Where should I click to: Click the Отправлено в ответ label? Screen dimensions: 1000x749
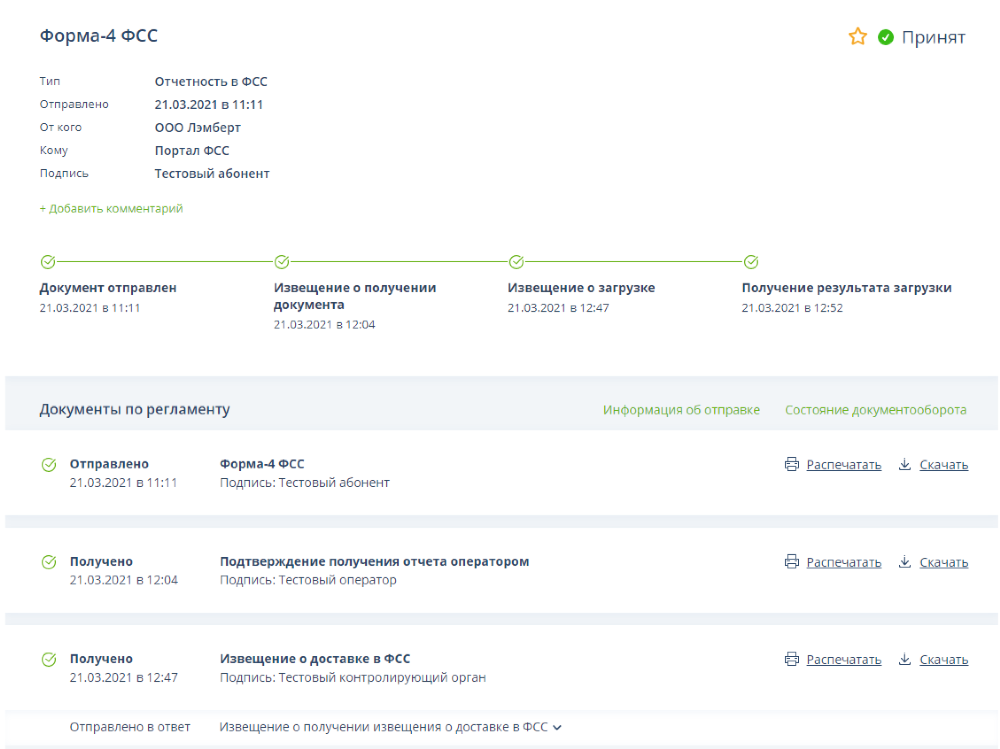(130, 727)
